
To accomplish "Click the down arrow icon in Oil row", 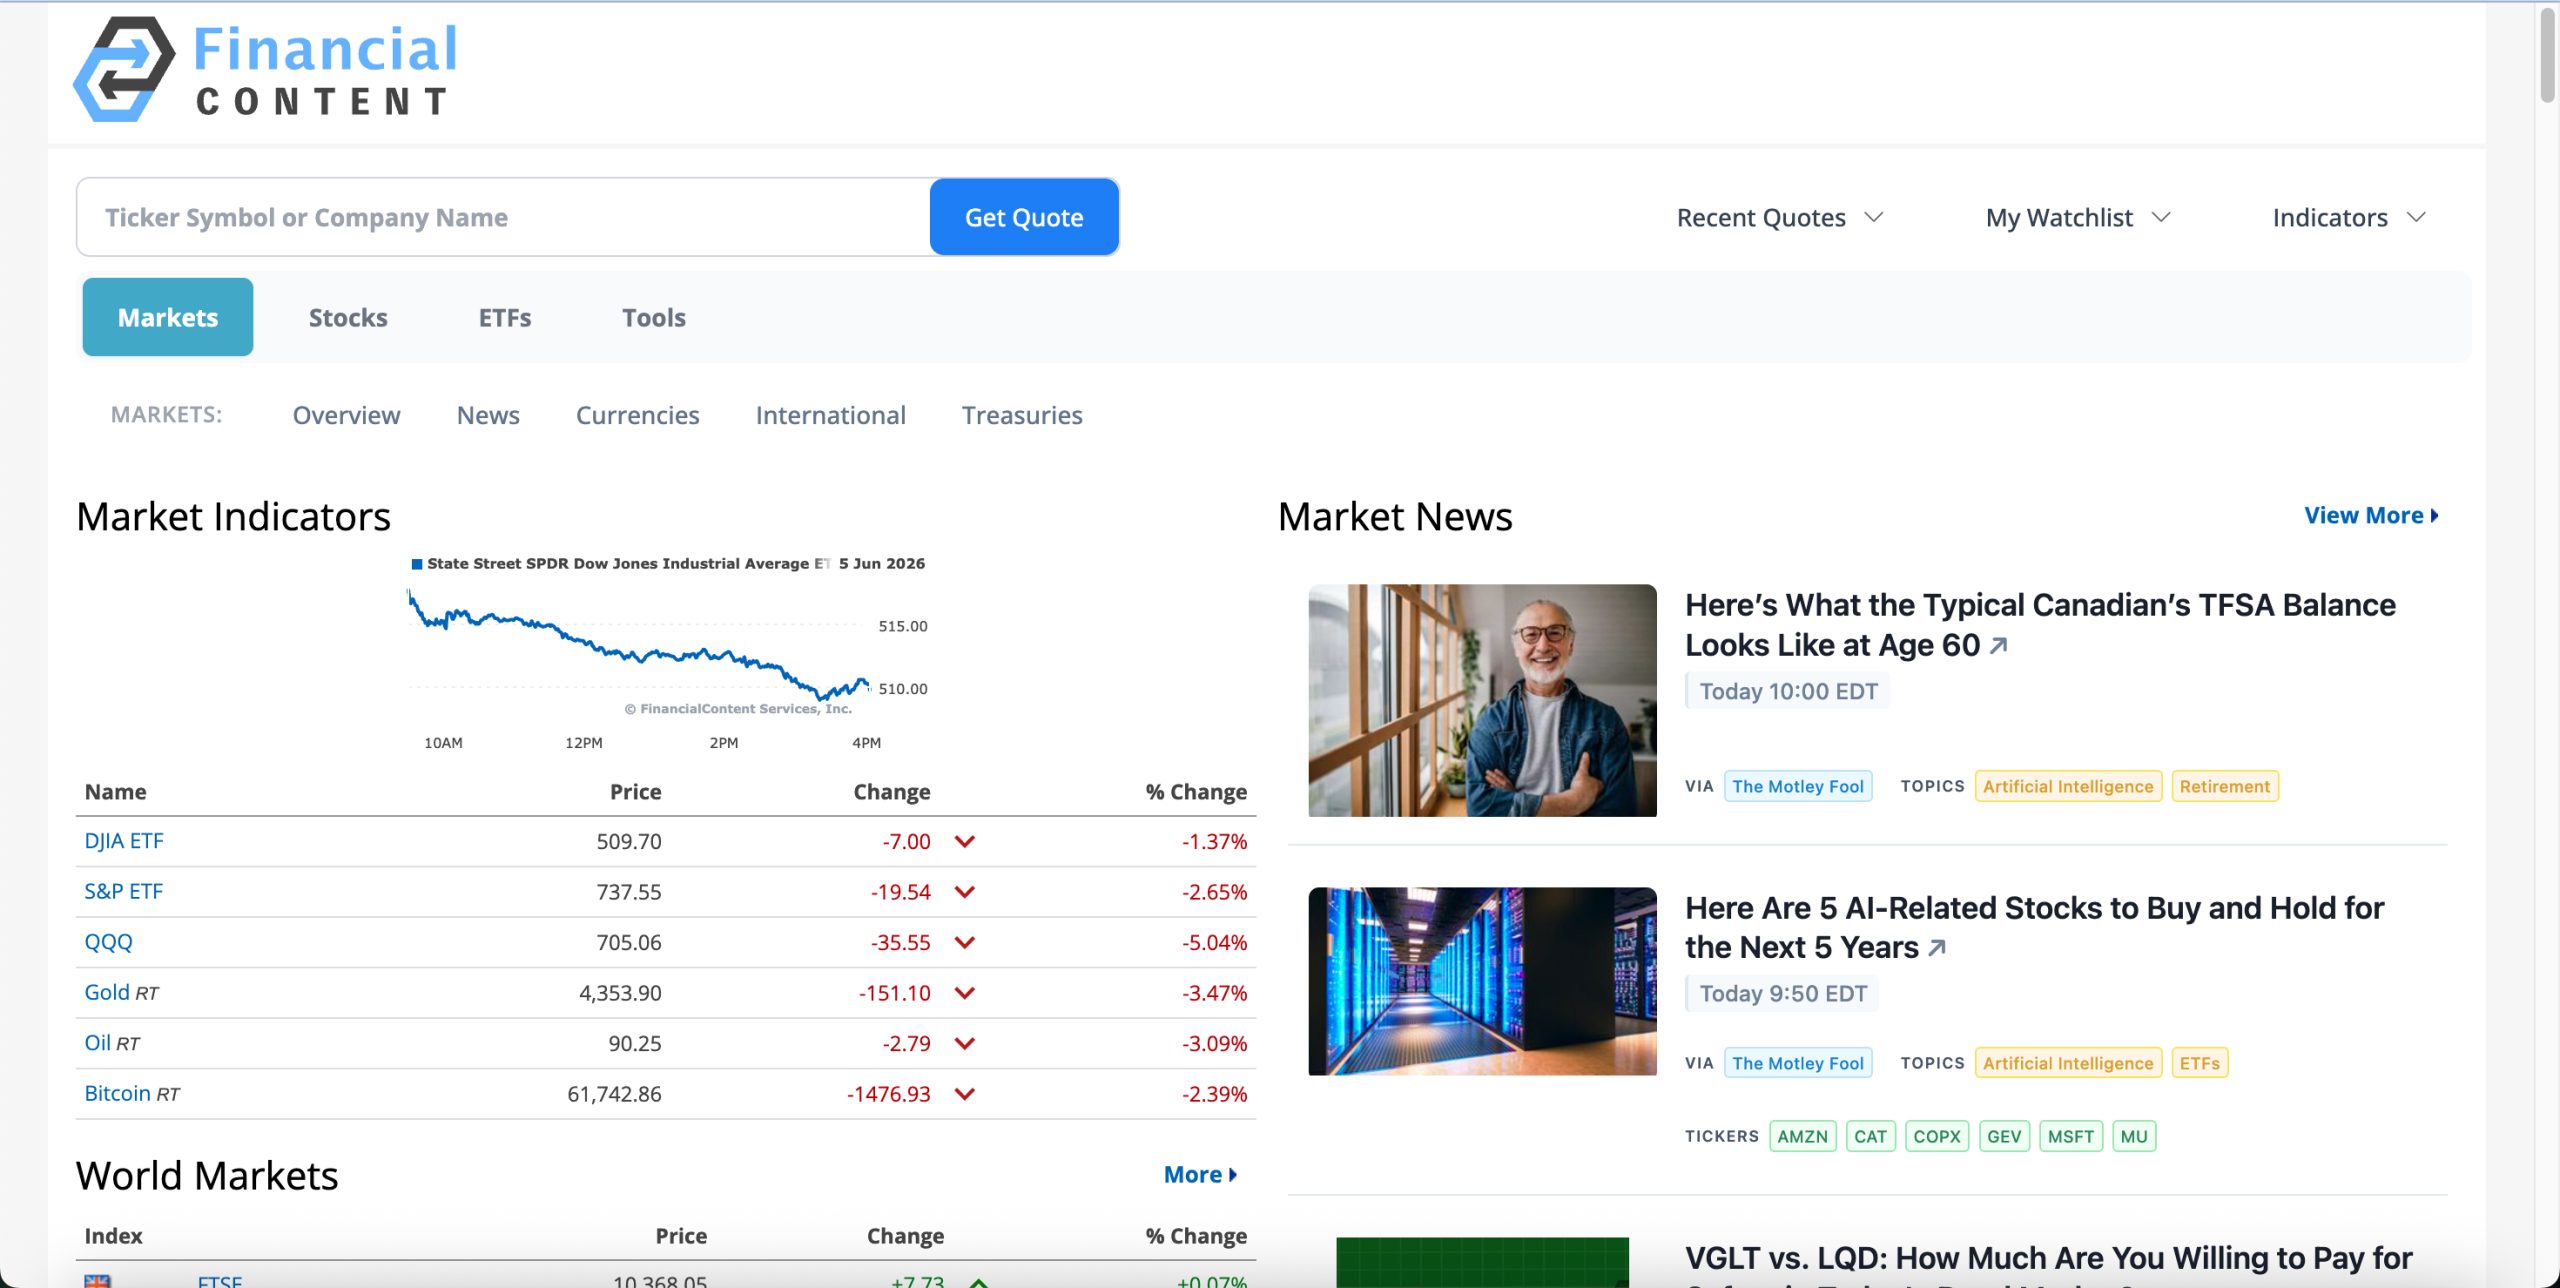I will click(x=964, y=1044).
